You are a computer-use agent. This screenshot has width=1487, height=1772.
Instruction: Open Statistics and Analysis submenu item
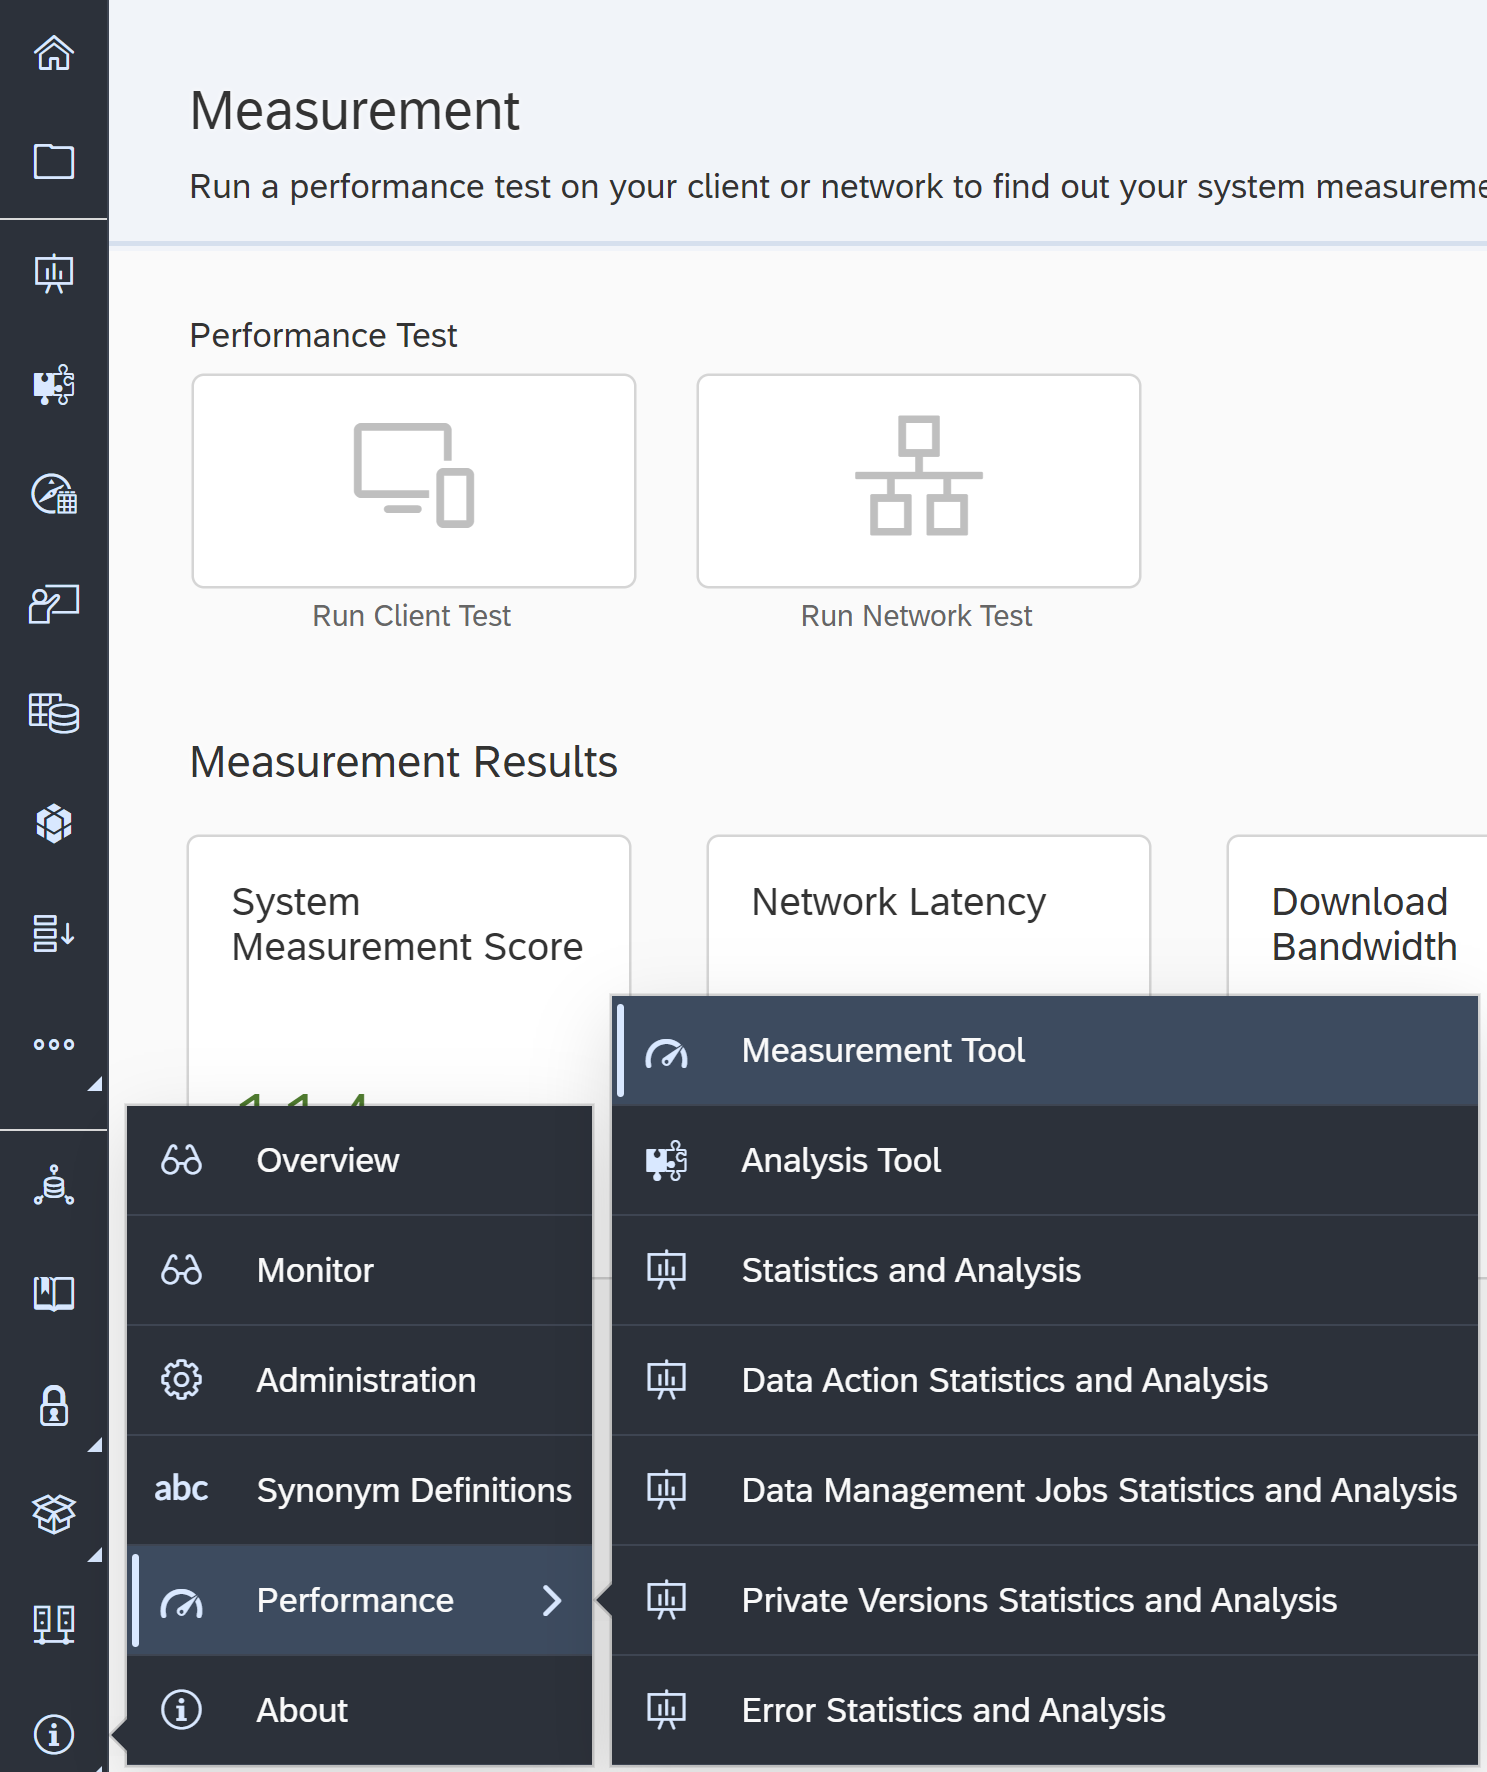click(x=1045, y=1270)
